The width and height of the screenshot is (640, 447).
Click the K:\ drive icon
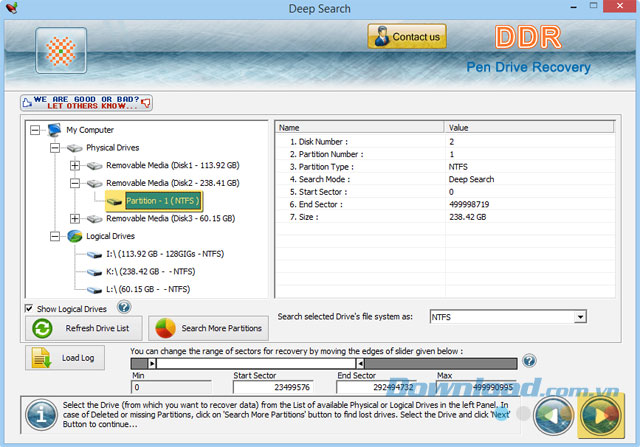click(95, 272)
